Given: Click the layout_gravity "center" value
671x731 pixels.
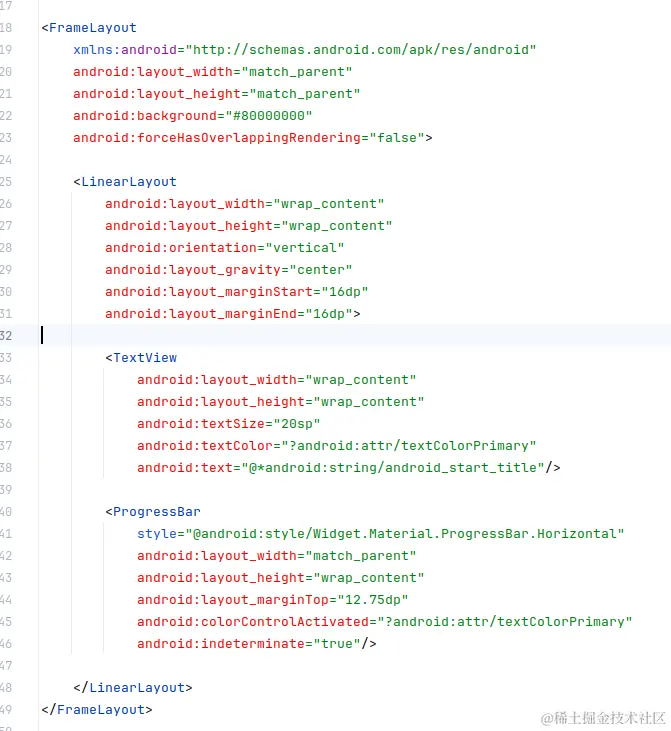Looking at the screenshot, I should [x=321, y=270].
